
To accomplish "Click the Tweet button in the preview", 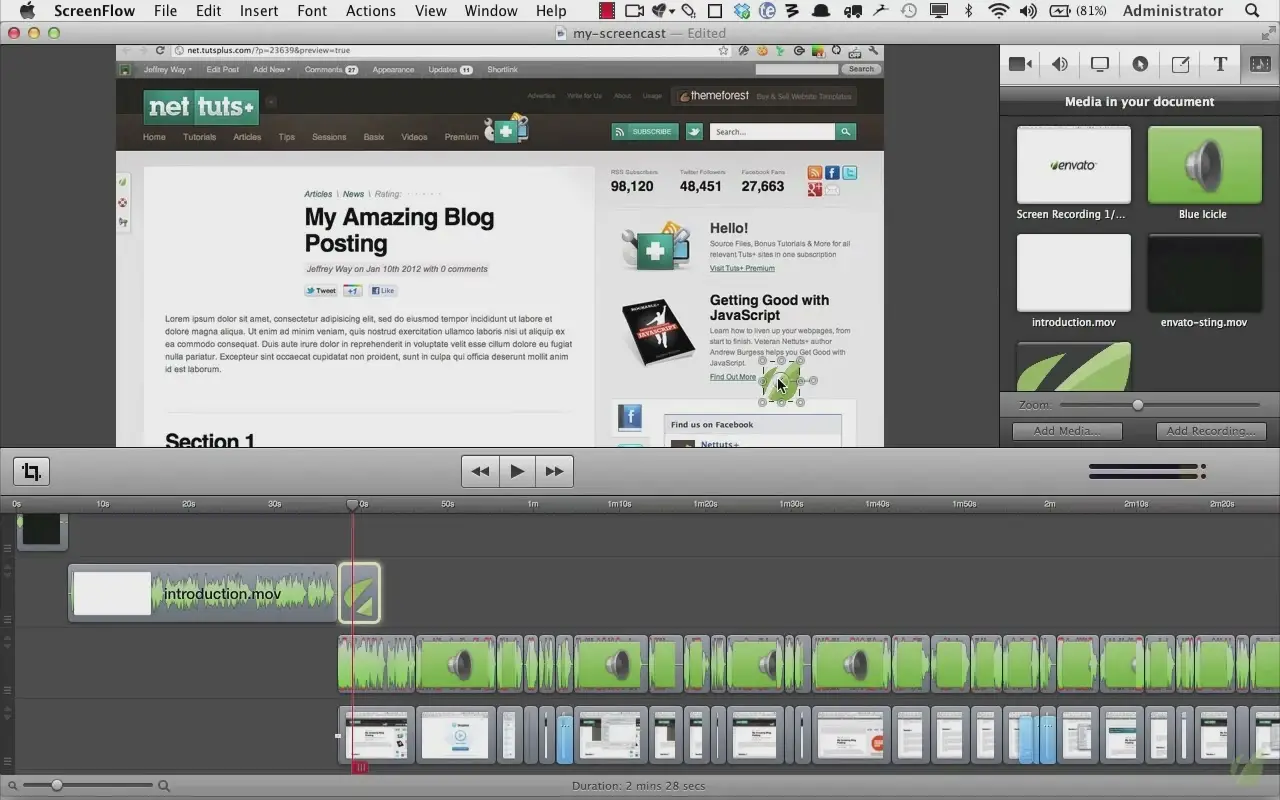I will [321, 291].
